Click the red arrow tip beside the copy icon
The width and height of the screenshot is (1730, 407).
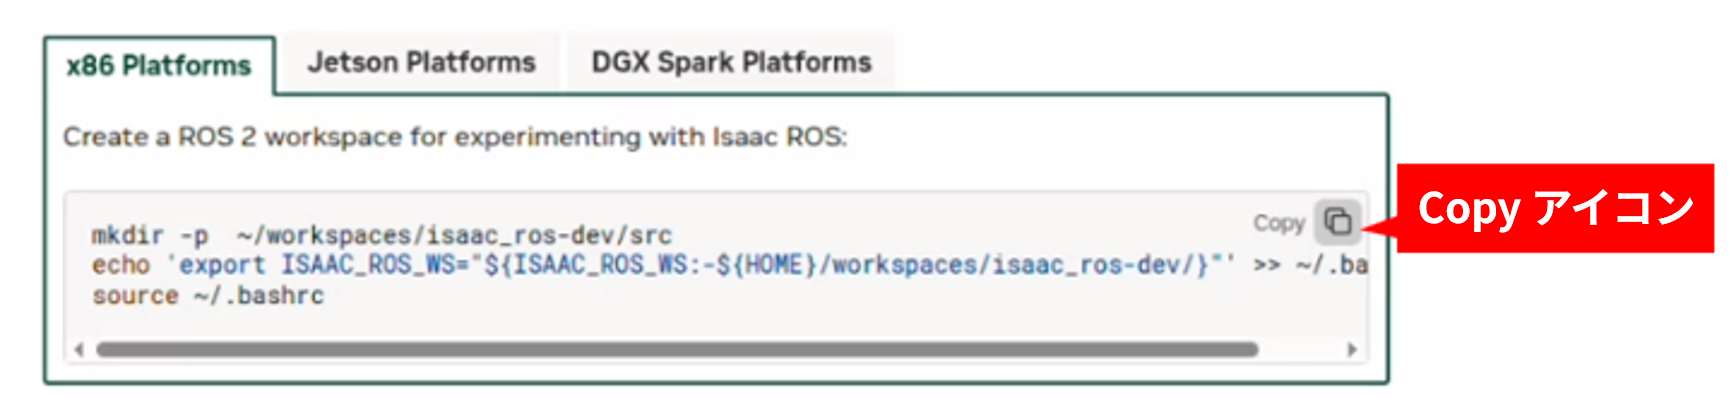pyautogui.click(x=1370, y=228)
